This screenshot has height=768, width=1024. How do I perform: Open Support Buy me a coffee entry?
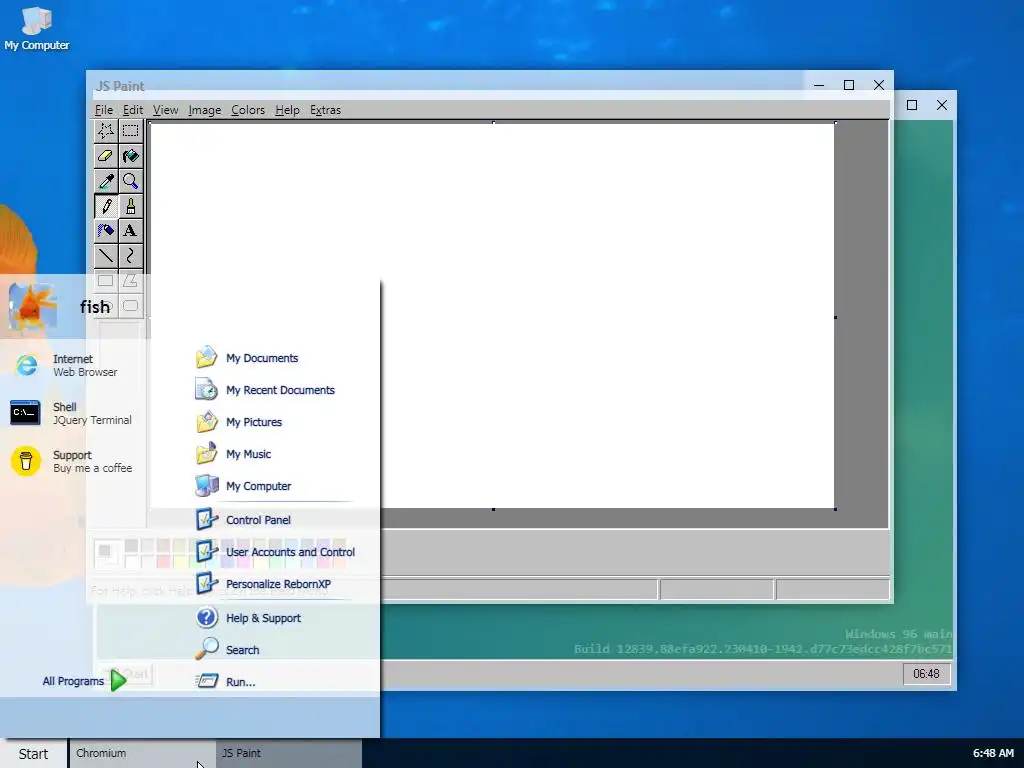pos(72,461)
